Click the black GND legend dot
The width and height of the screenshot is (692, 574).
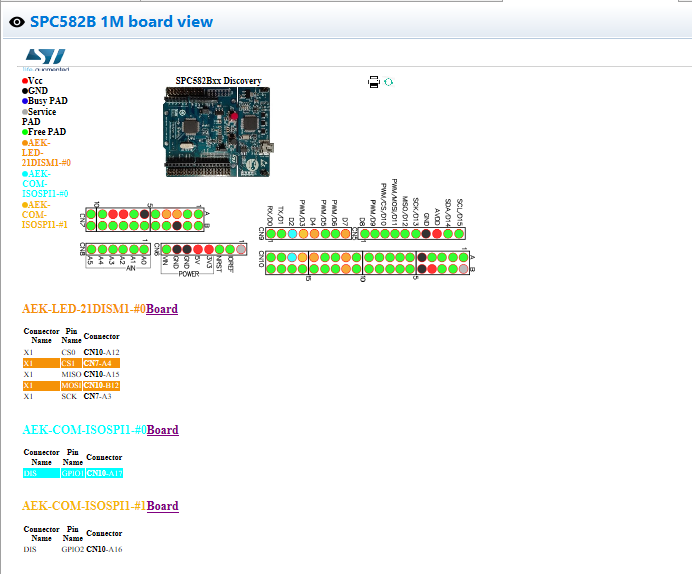[x=25, y=91]
